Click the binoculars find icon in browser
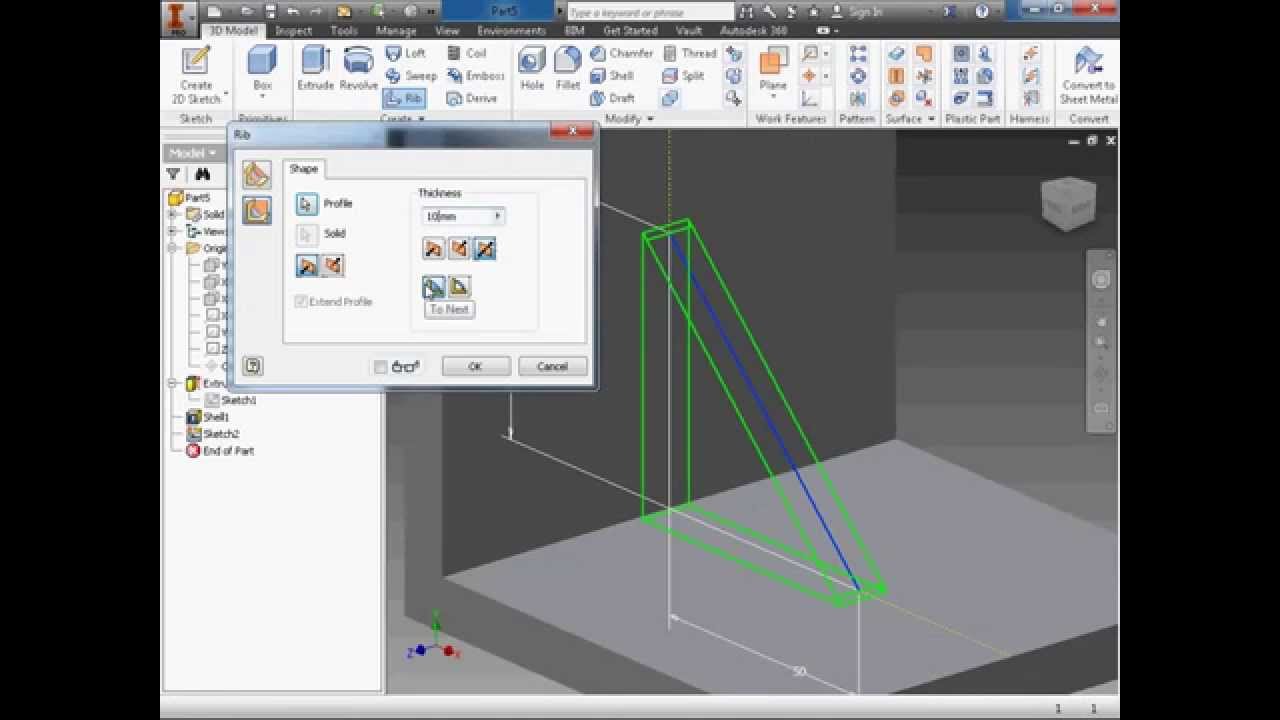 (x=202, y=174)
